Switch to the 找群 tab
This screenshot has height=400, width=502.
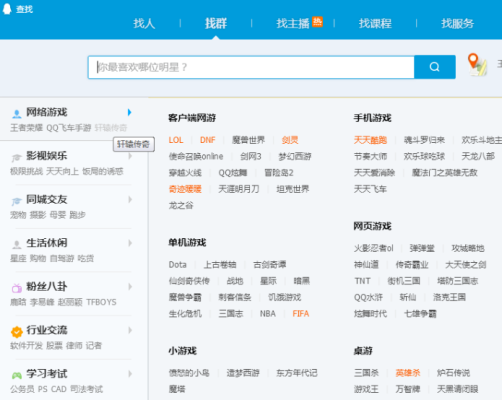pyautogui.click(x=216, y=23)
